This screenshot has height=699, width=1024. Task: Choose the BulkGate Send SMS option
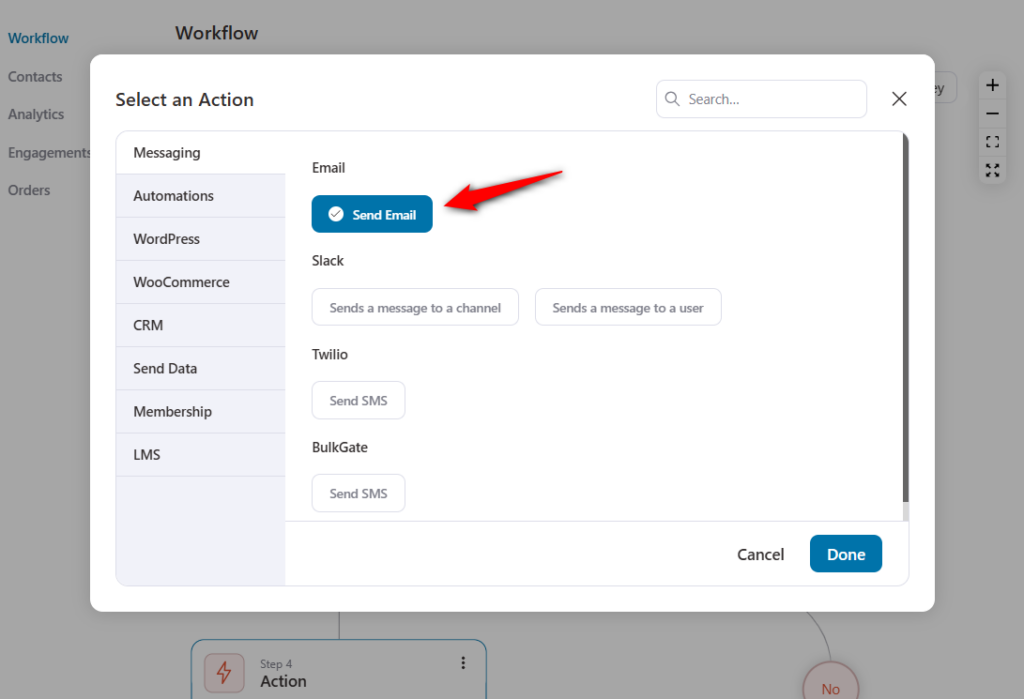point(358,493)
